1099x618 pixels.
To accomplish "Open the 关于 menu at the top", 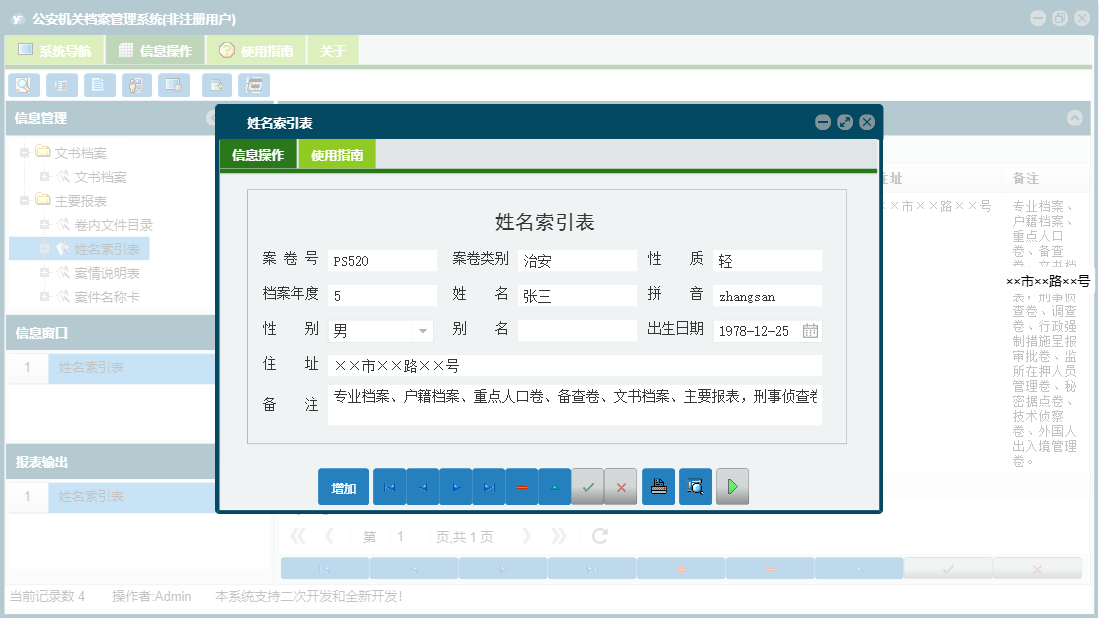I will [x=332, y=48].
